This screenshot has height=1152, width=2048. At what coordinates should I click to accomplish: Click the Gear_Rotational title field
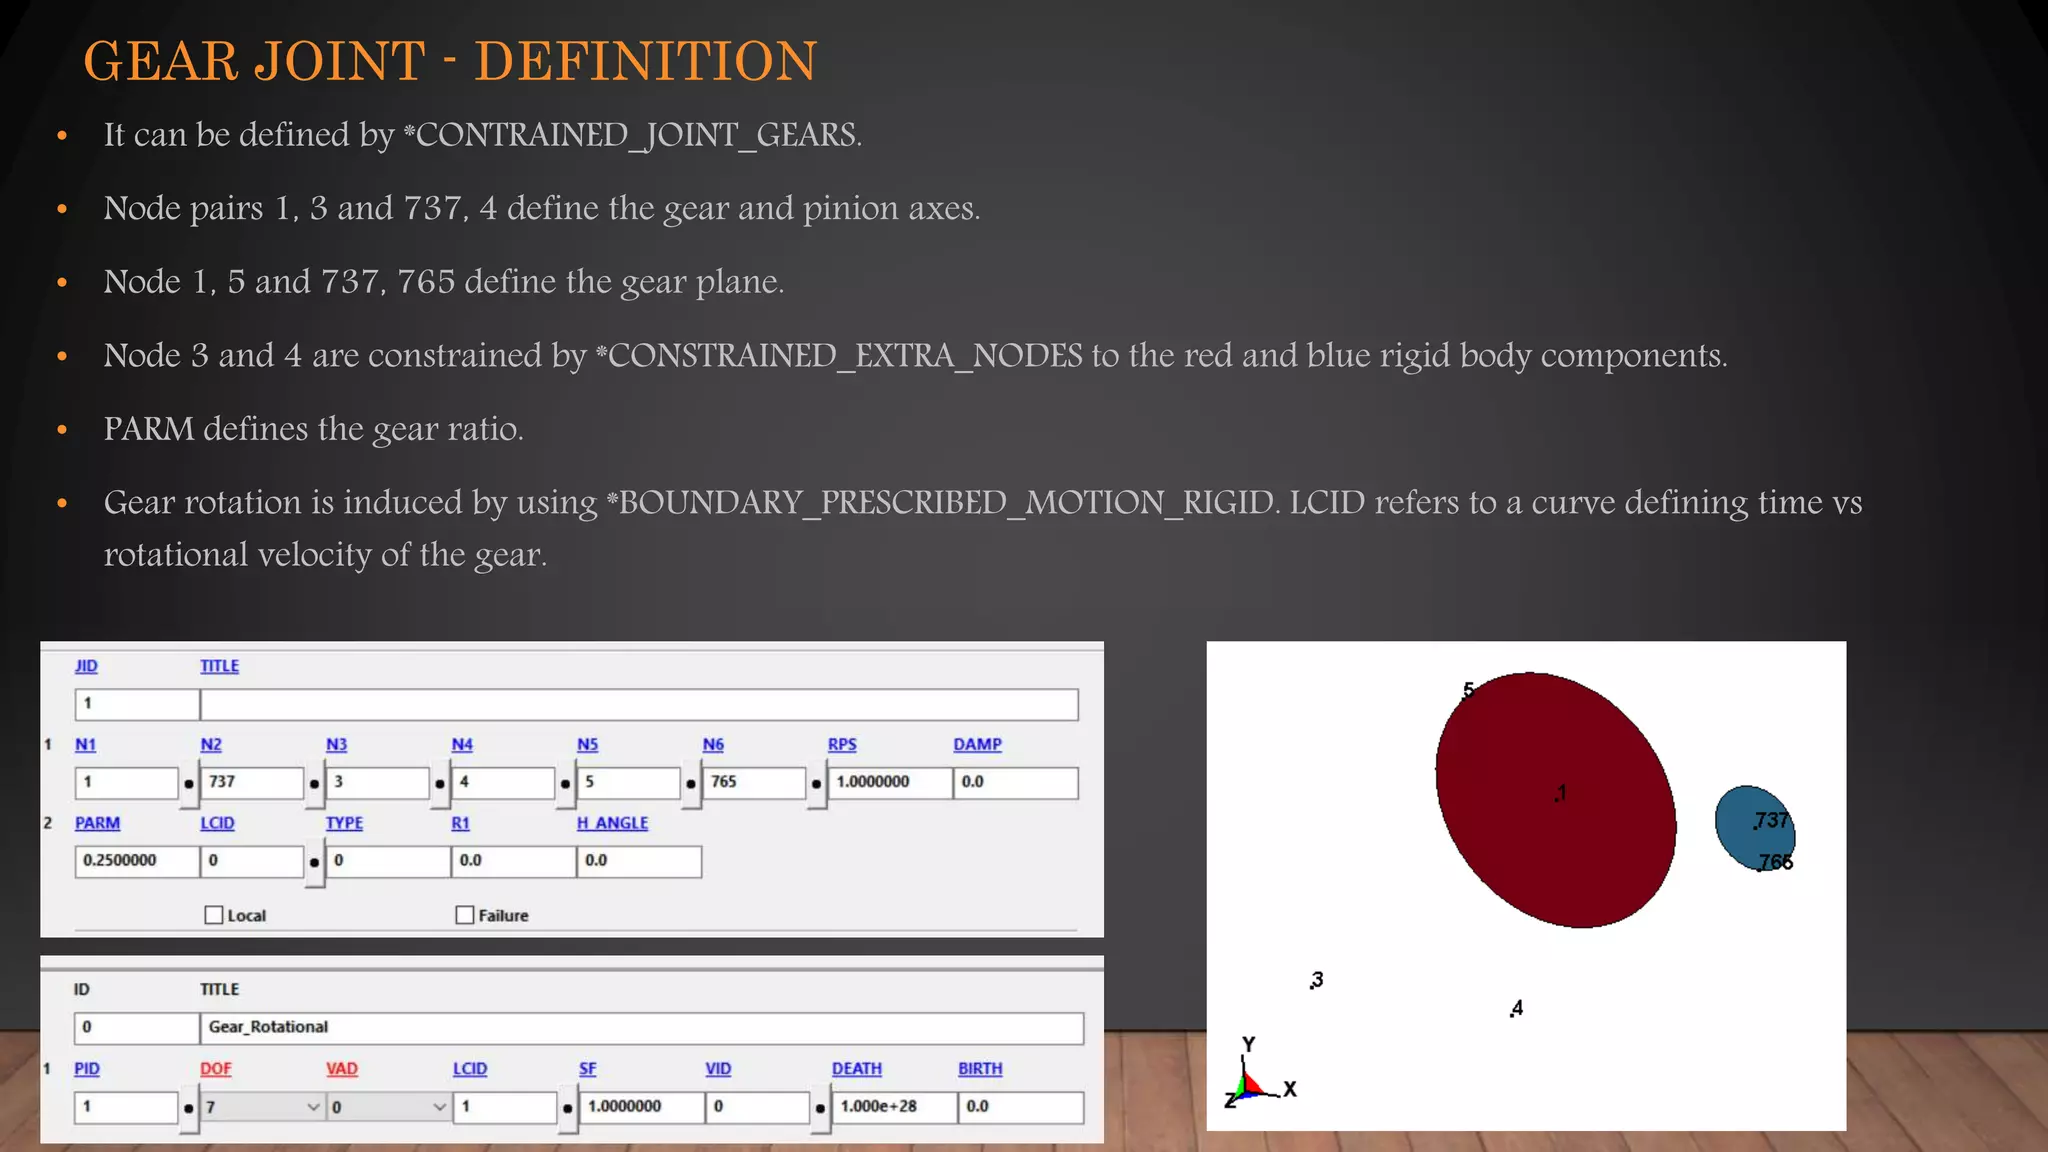click(x=640, y=1027)
